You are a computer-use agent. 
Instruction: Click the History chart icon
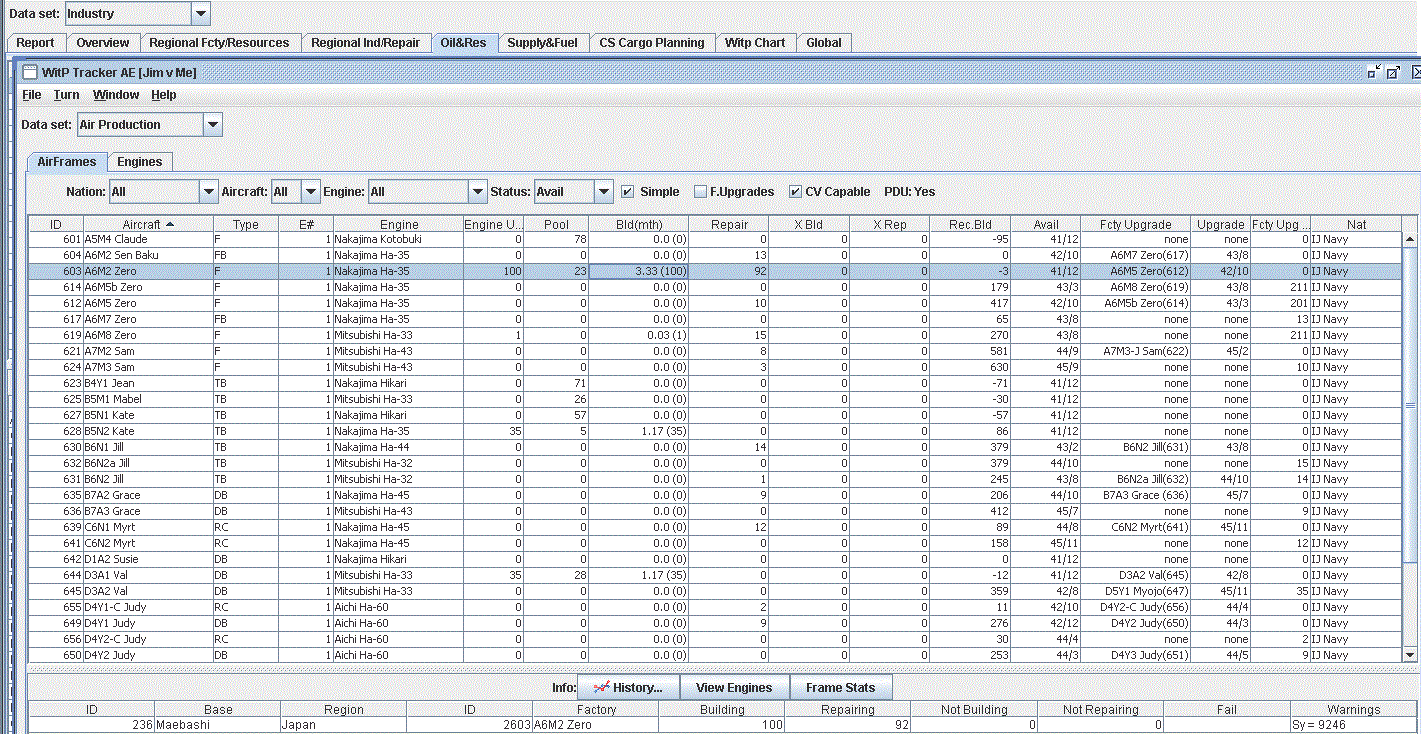click(601, 687)
